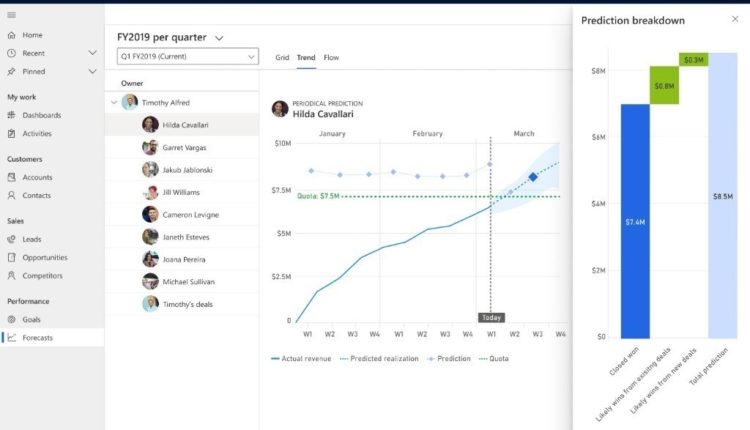750x430 pixels.
Task: Collapse the Timothy Alfred owner tree
Action: click(x=113, y=102)
